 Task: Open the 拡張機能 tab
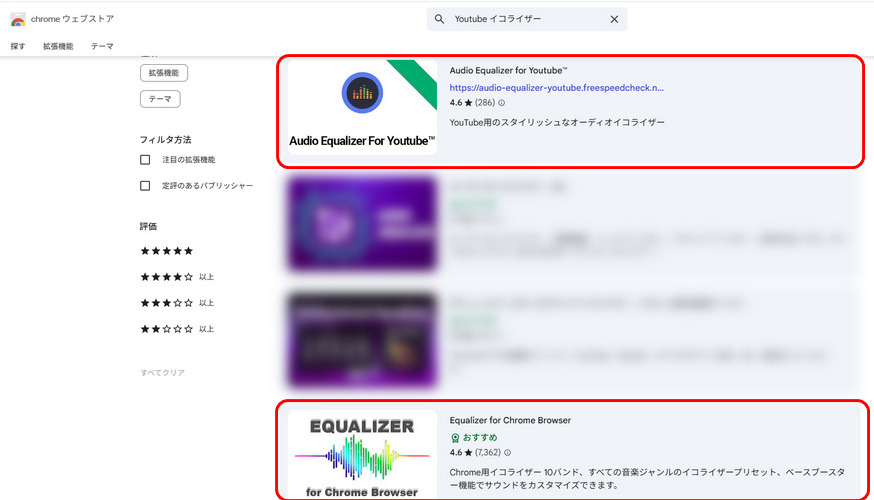coord(58,46)
